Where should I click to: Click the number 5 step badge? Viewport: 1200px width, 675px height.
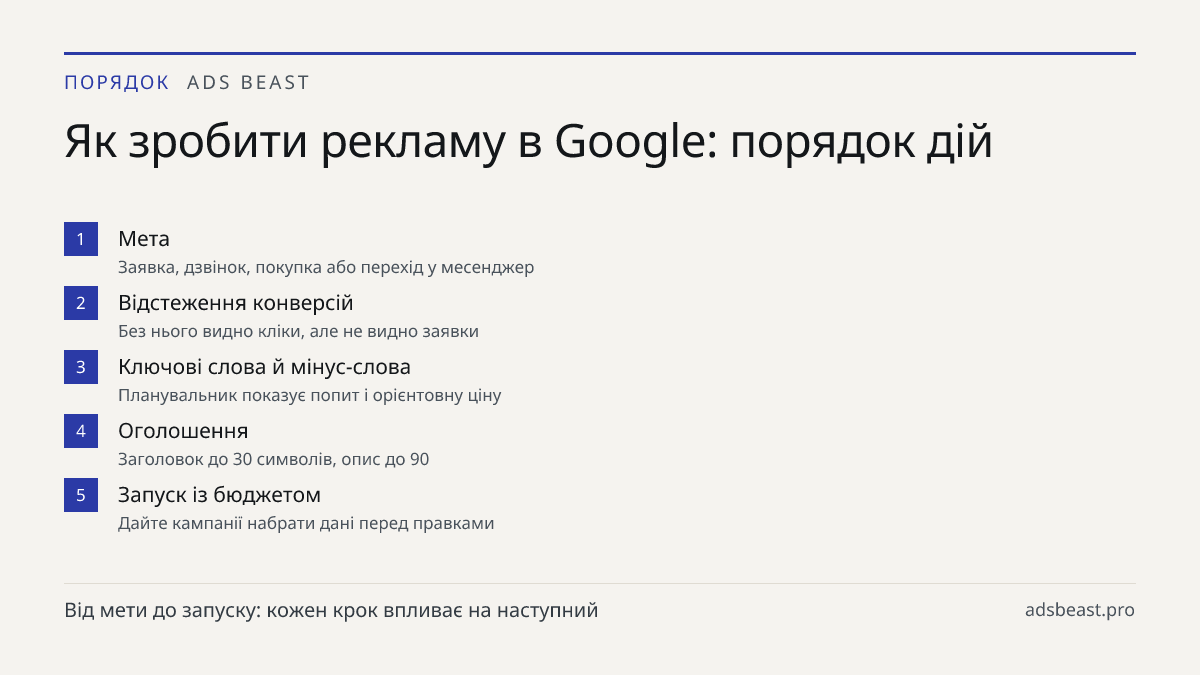[81, 495]
